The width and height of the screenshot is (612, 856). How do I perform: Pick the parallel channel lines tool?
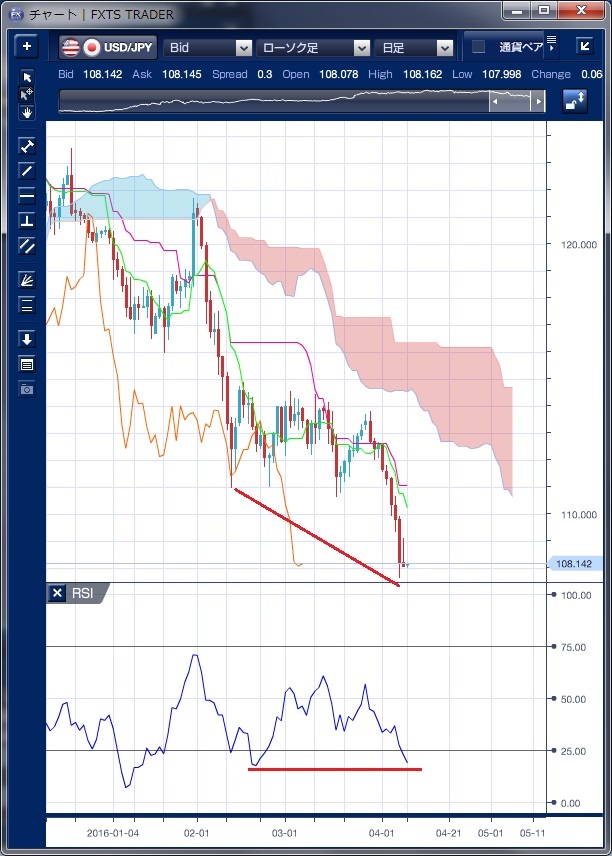[x=27, y=245]
